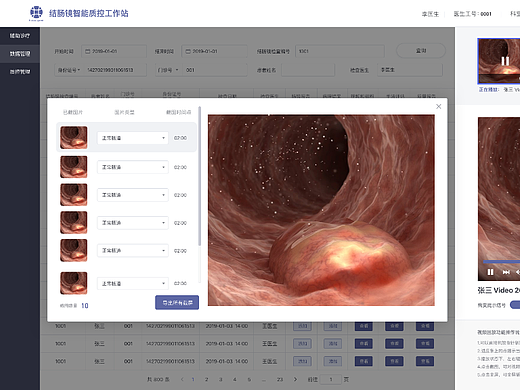Viewport: 520px width, 390px height.
Task: Open the outpatient number type dropdown
Action: click(x=168, y=70)
